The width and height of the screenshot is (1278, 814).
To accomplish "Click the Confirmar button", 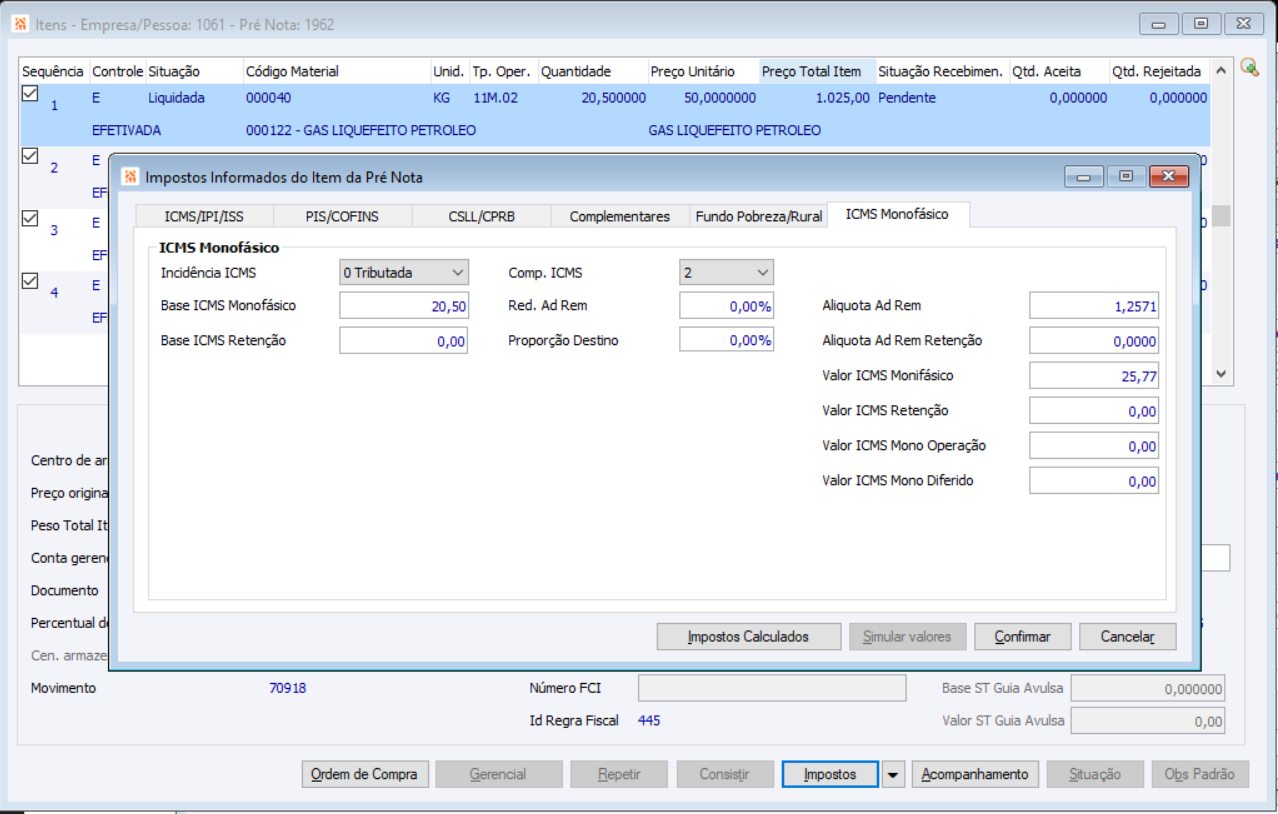I will tap(1023, 636).
